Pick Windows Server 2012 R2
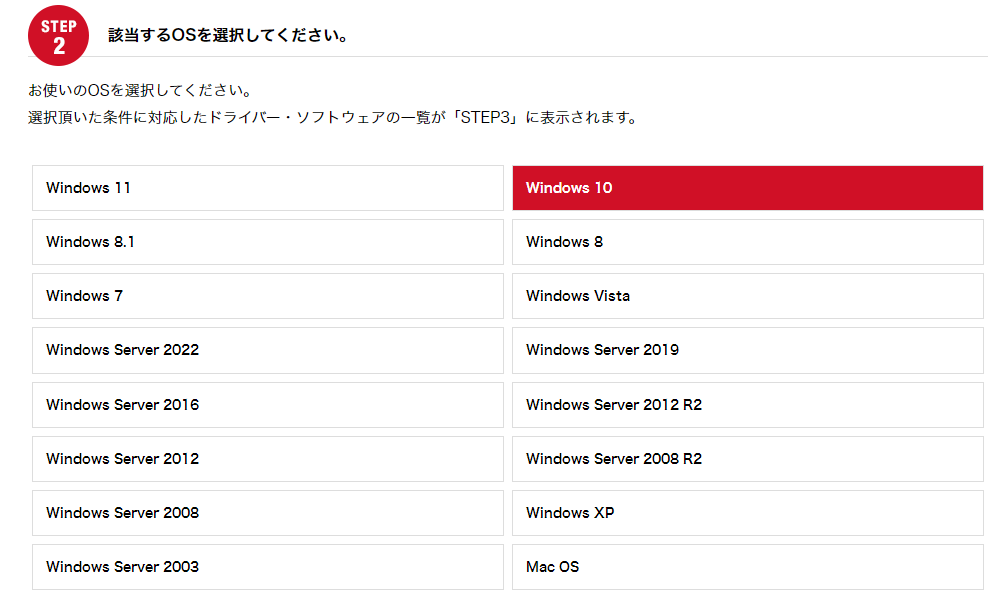 click(747, 405)
